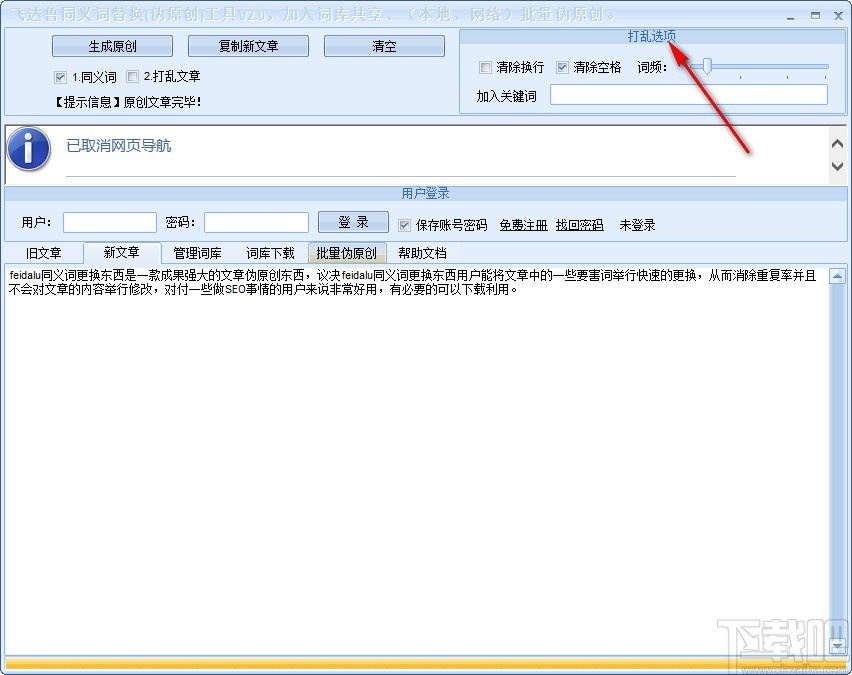This screenshot has height=675, width=852.
Task: Toggle 保存账号密码 checkbox
Action: pos(404,225)
